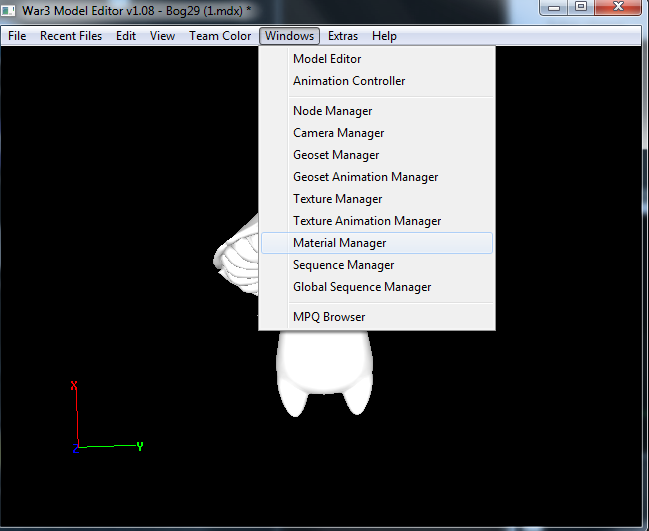Open the Recent Files menu
Screen dimensions: 649x531
[x=71, y=36]
